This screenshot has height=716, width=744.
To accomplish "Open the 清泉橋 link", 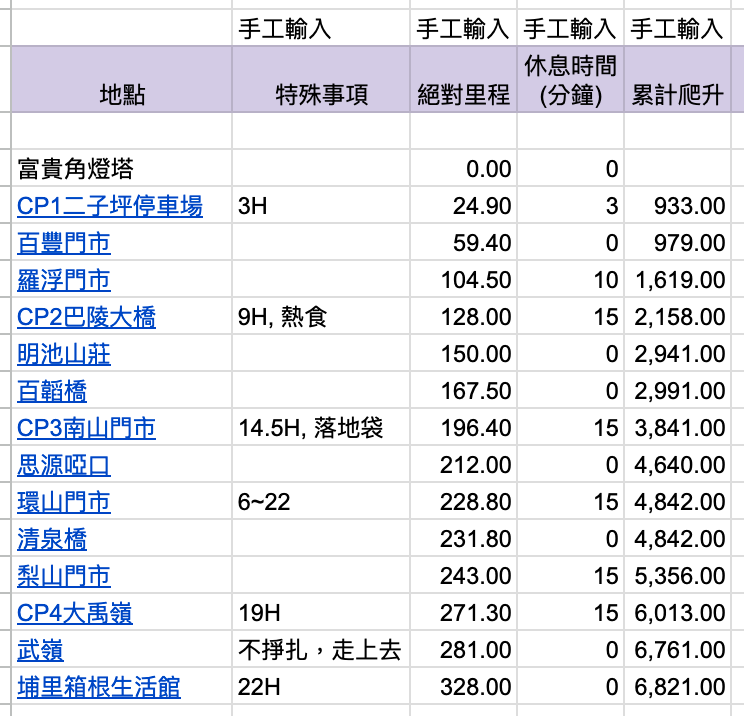I will tap(52, 539).
